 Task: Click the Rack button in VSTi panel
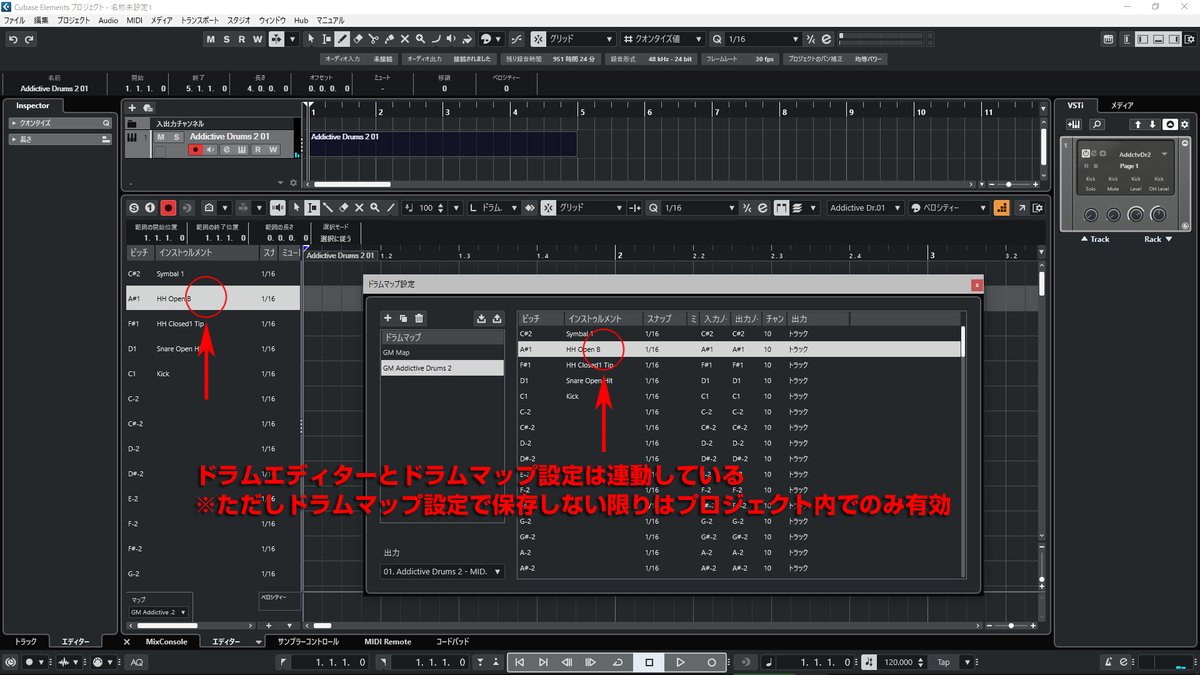coord(1157,239)
